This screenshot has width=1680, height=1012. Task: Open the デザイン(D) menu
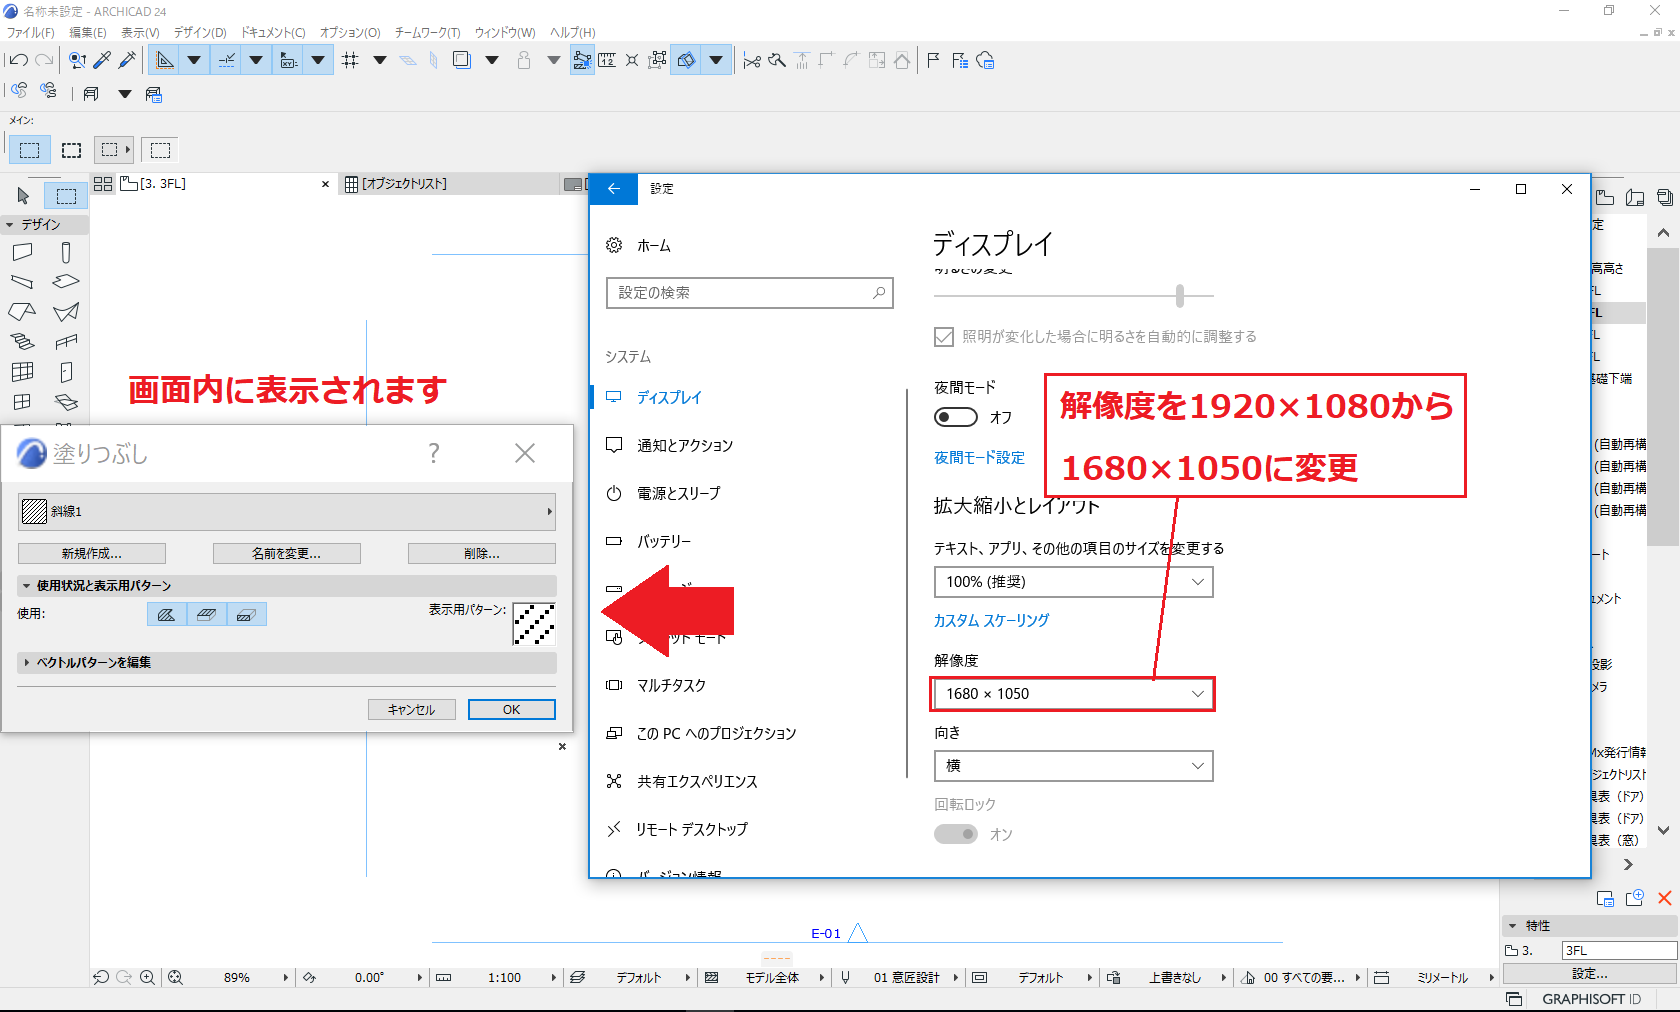(200, 33)
